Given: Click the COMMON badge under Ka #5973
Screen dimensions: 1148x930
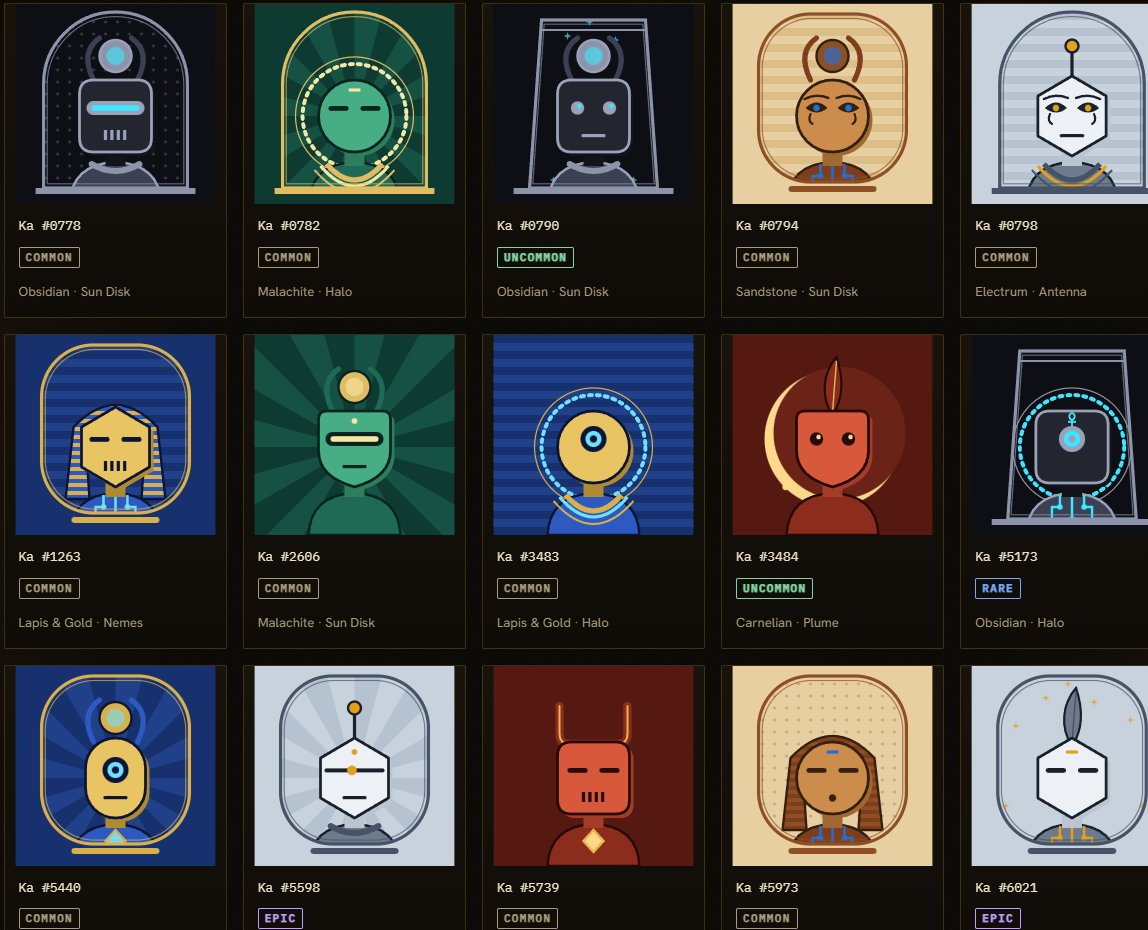Looking at the screenshot, I should (x=767, y=918).
